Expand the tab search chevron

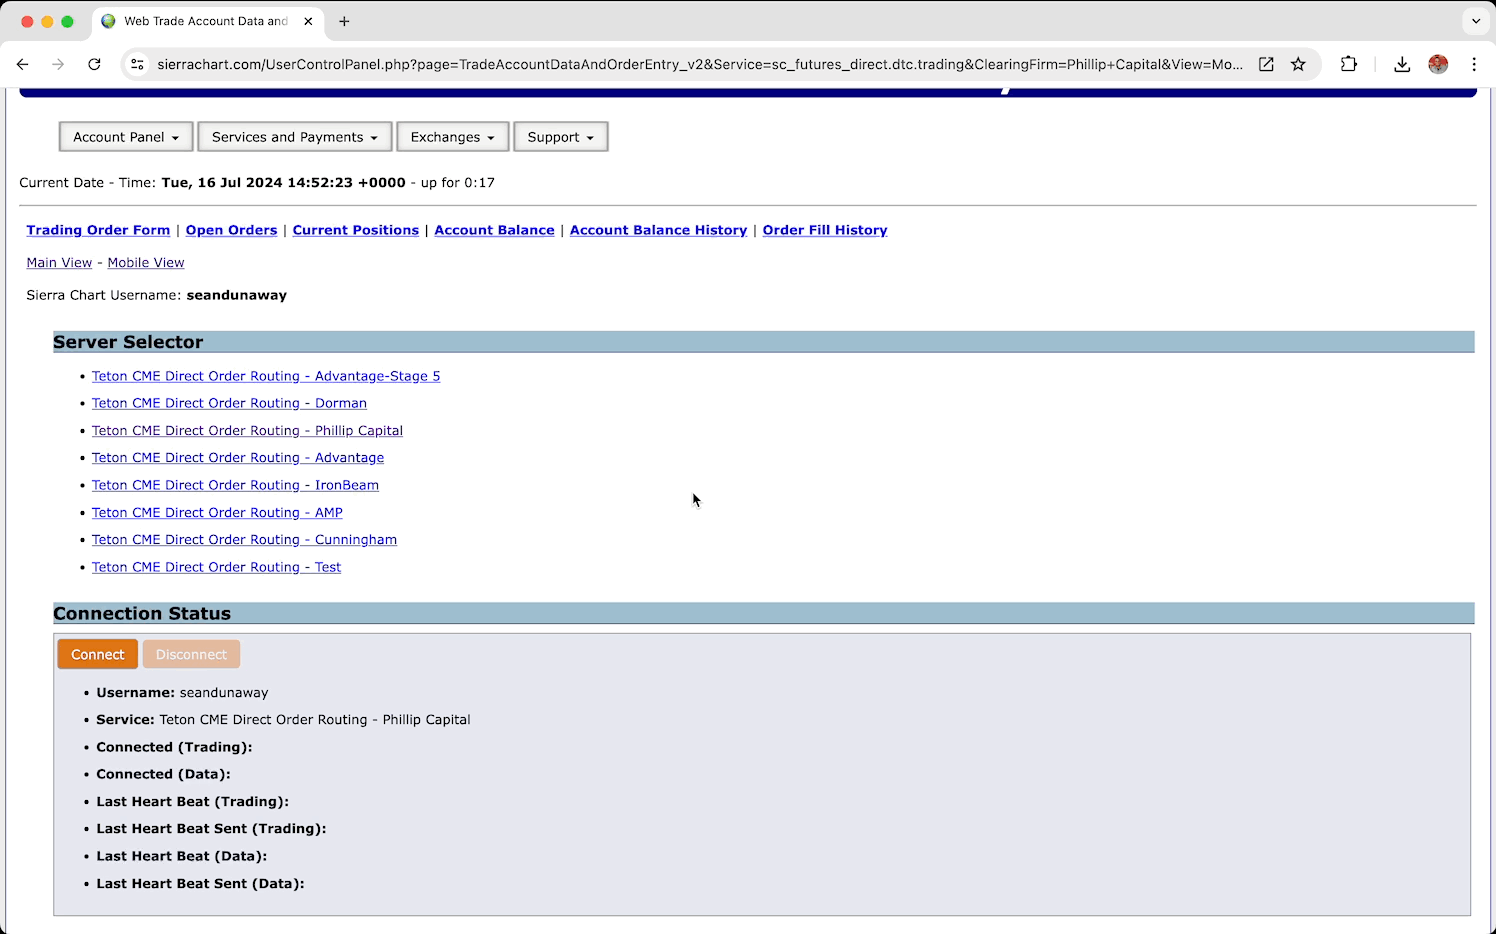click(x=1476, y=21)
